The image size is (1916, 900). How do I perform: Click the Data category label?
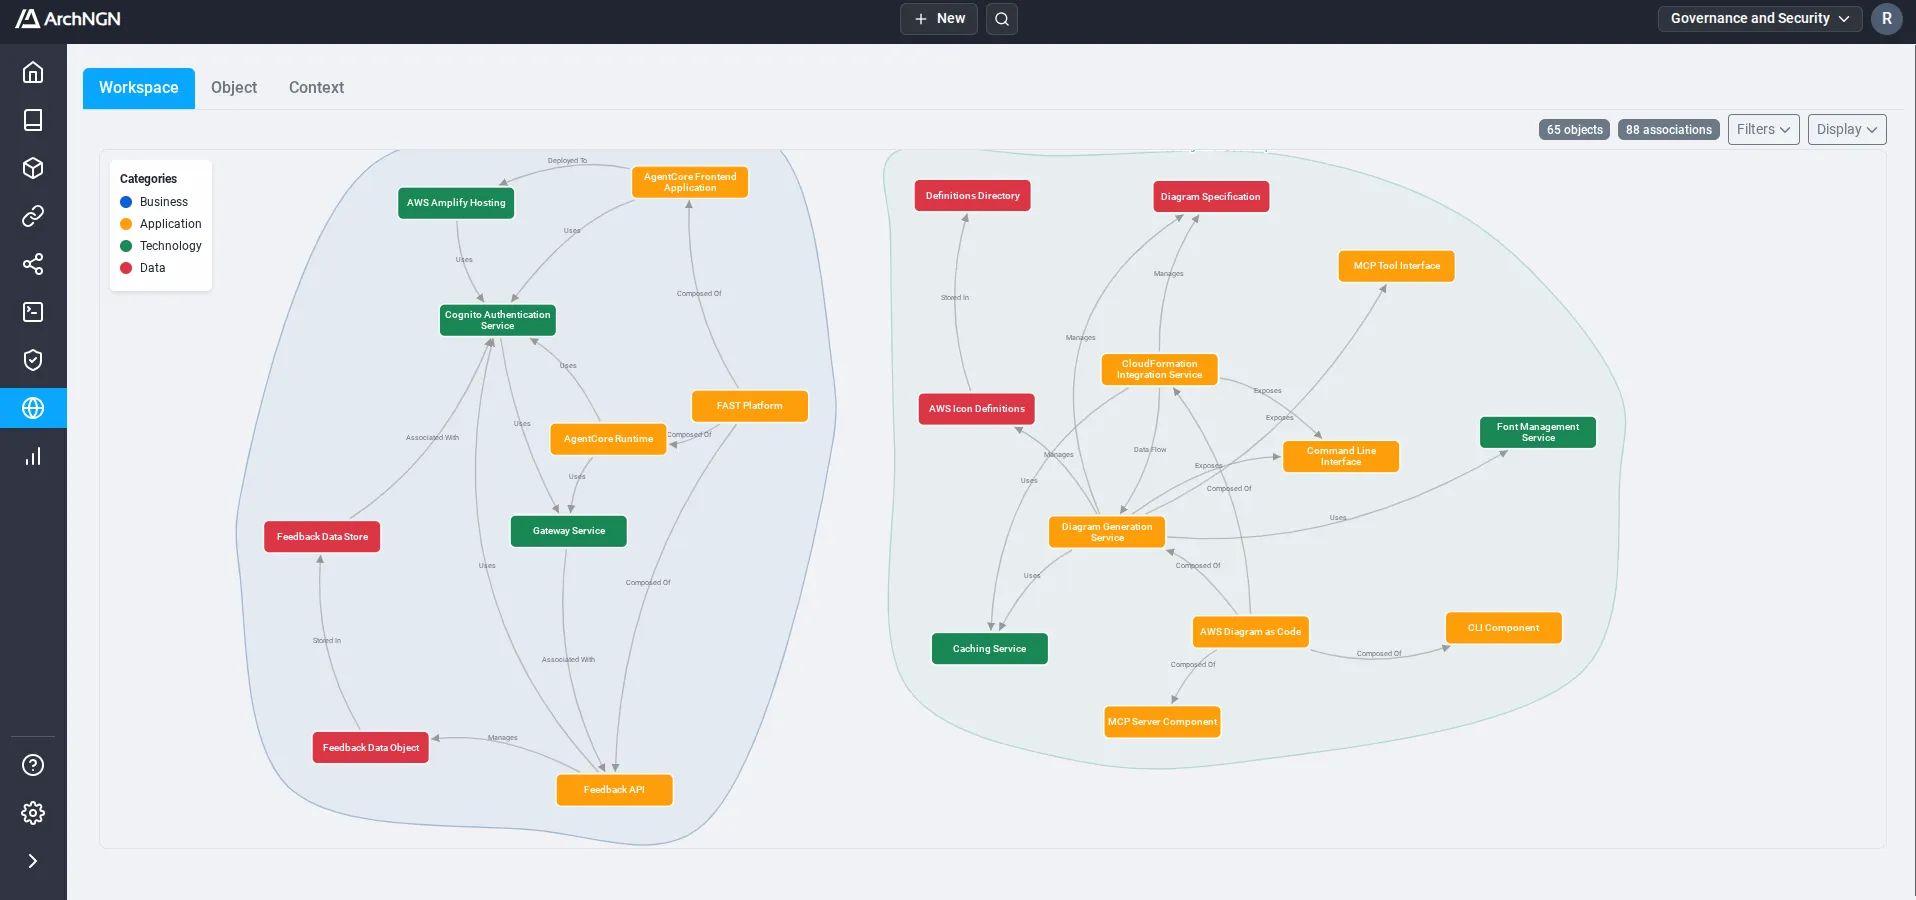[x=152, y=268]
